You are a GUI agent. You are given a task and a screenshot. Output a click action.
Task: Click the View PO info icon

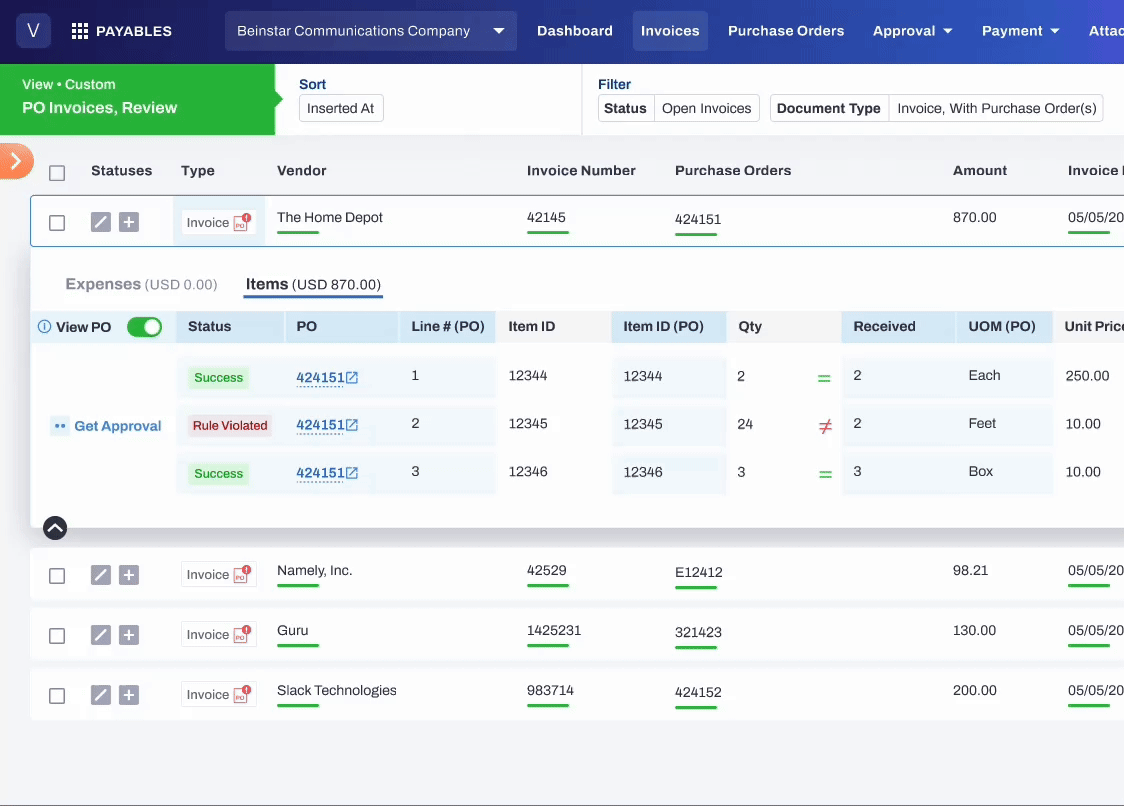point(44,327)
